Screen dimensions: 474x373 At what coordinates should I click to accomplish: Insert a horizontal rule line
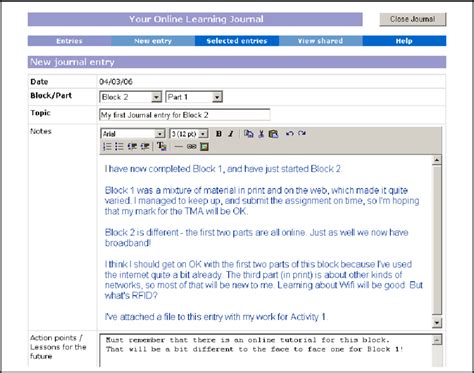pyautogui.click(x=179, y=146)
